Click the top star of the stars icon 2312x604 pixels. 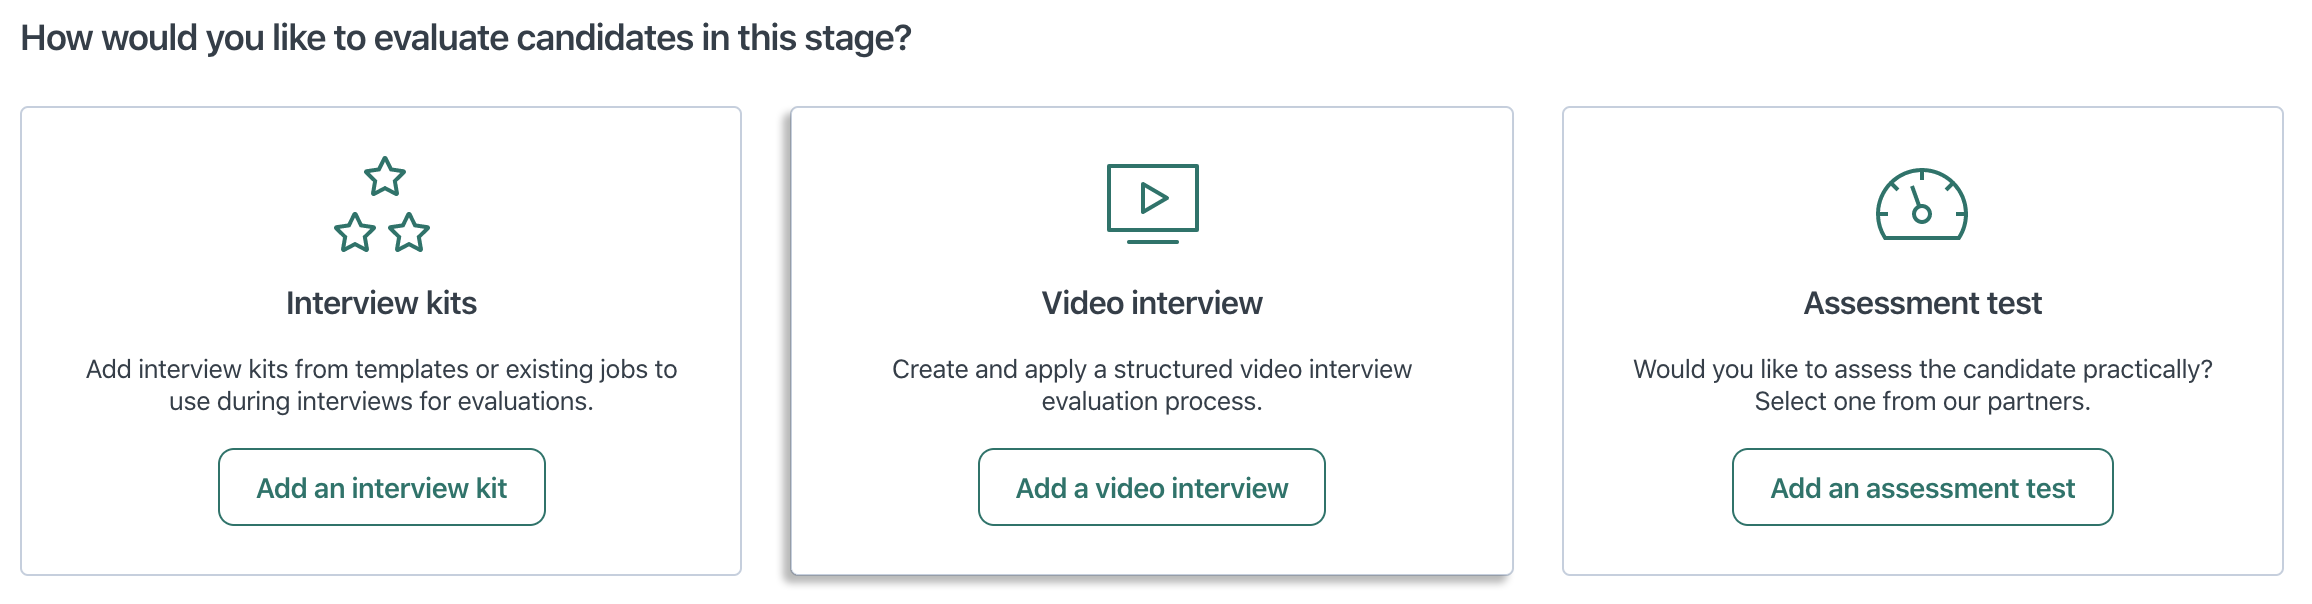tap(385, 176)
